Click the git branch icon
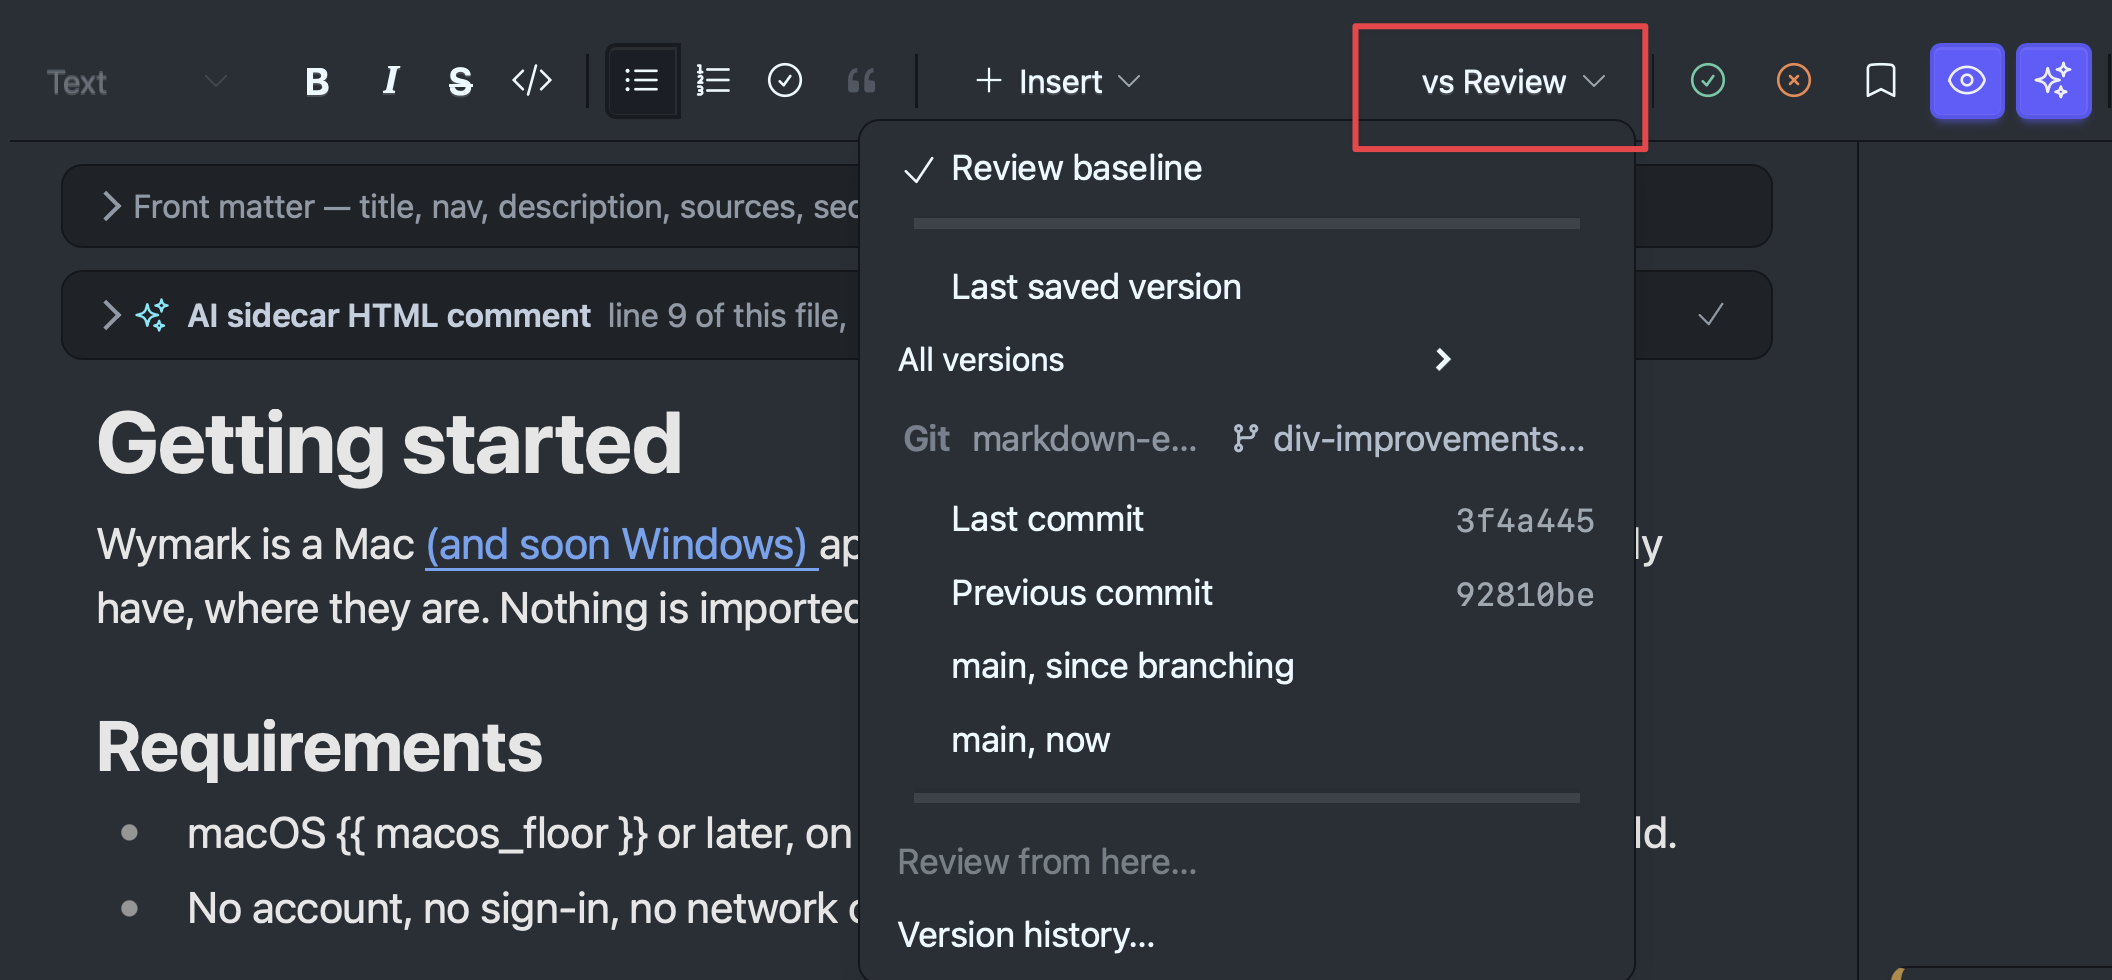Image resolution: width=2112 pixels, height=980 pixels. pos(1245,439)
